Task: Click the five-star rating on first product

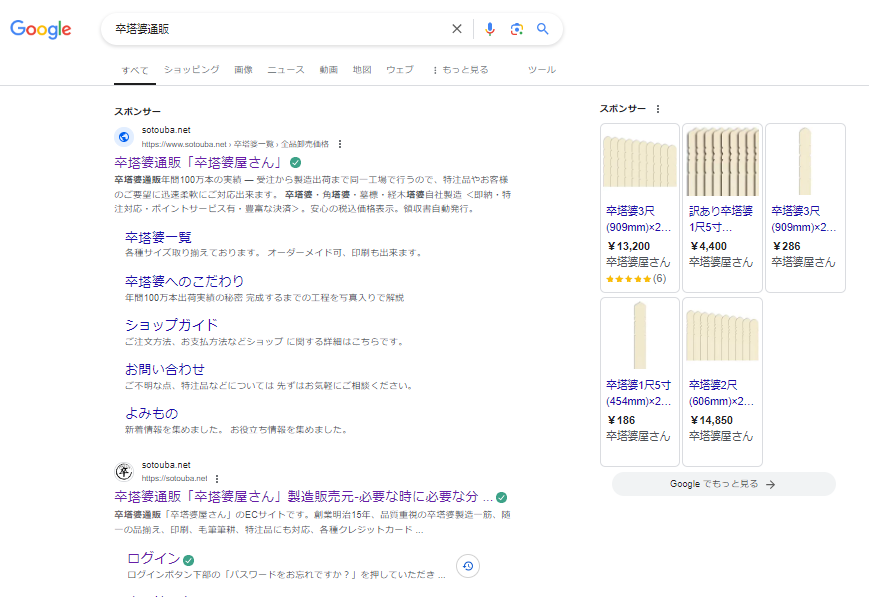Action: (628, 279)
